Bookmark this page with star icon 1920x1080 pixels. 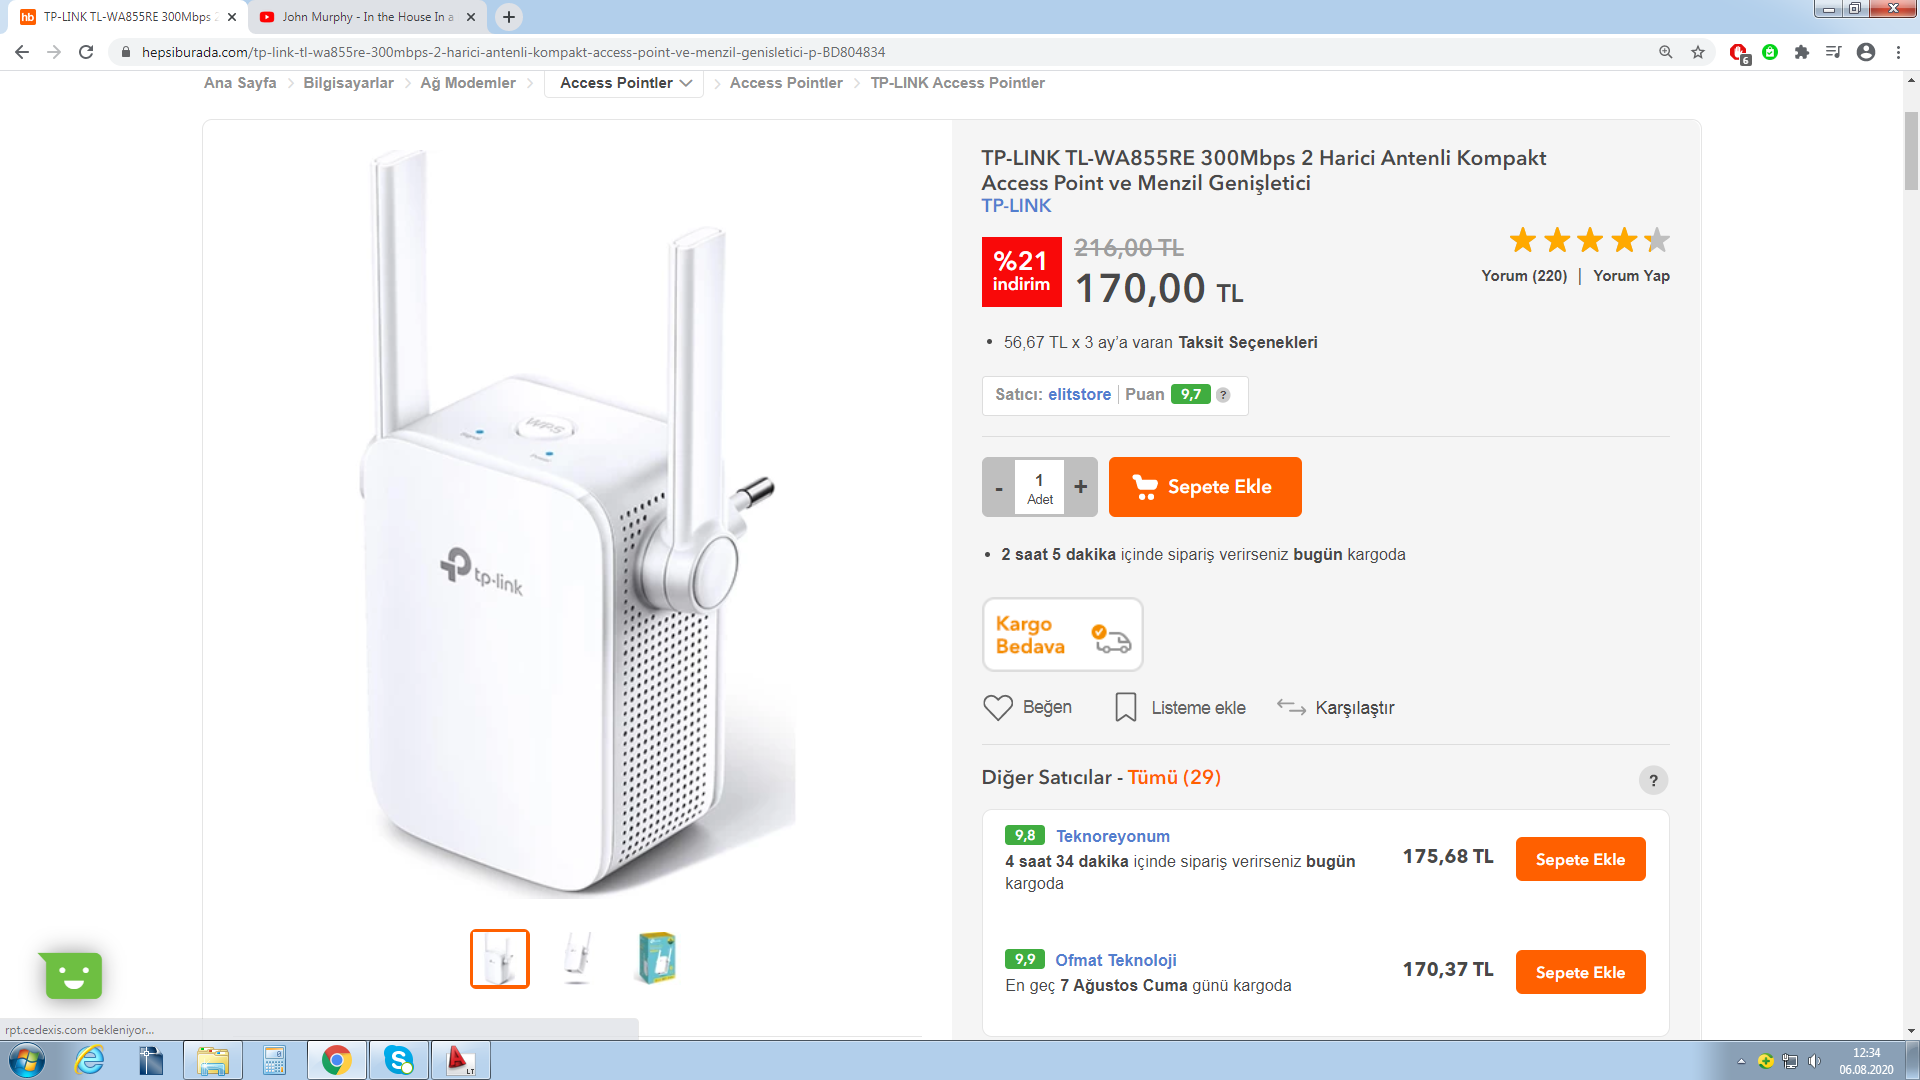coord(1698,52)
